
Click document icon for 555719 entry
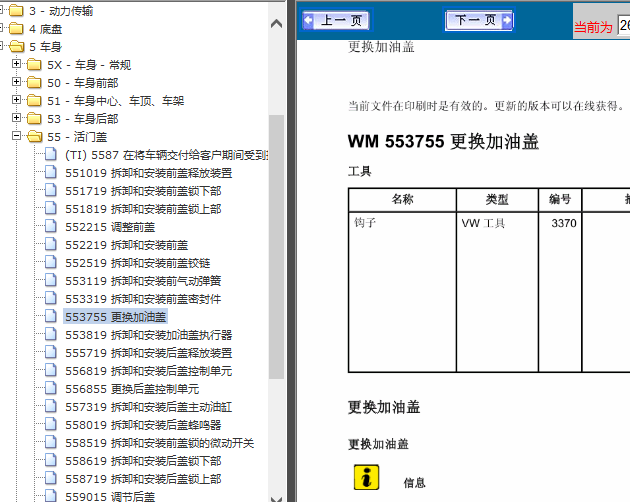click(51, 352)
